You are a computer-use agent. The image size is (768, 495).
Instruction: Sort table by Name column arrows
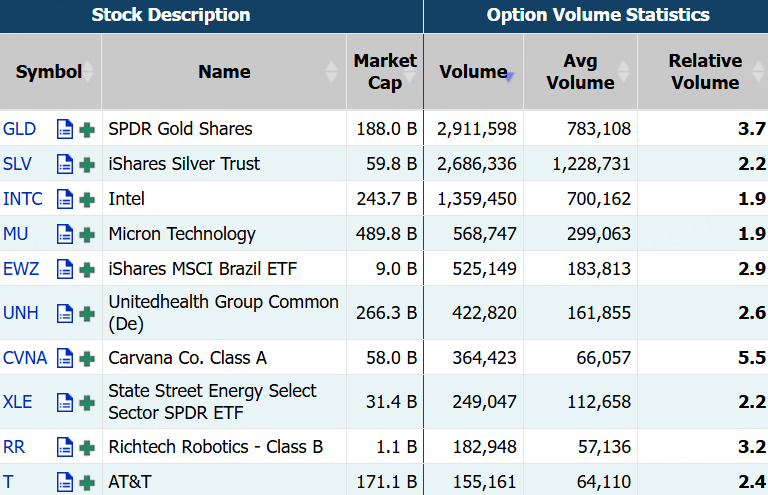point(333,72)
